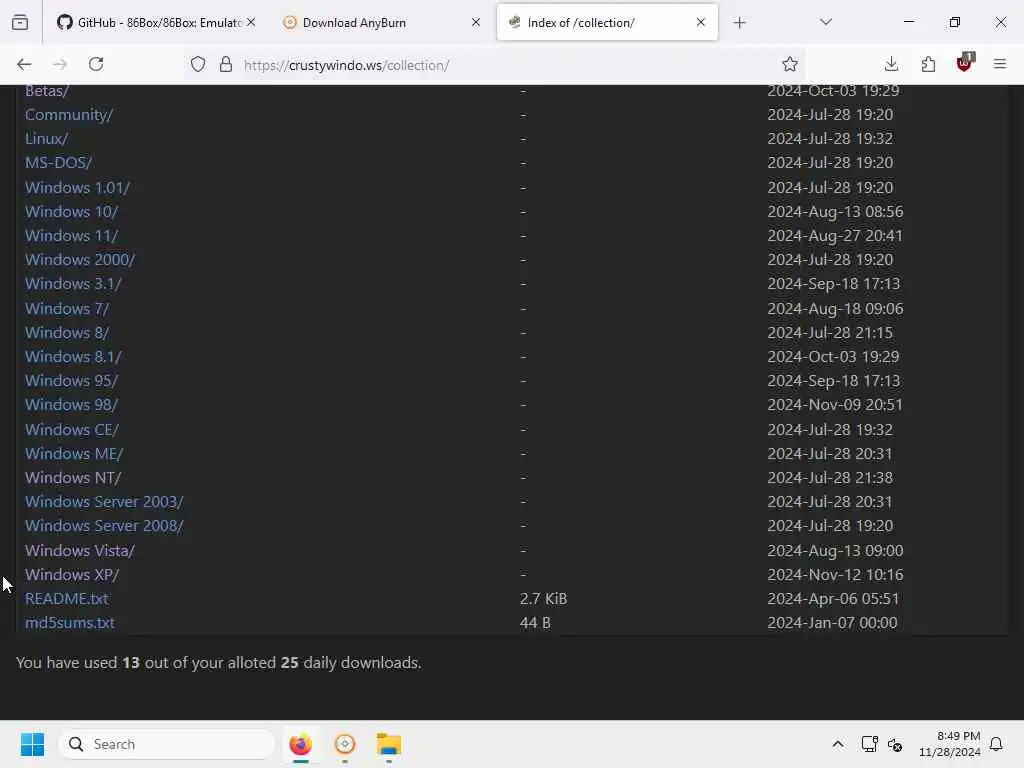Click the 44 B size value
The height and width of the screenshot is (768, 1024).
(x=535, y=623)
